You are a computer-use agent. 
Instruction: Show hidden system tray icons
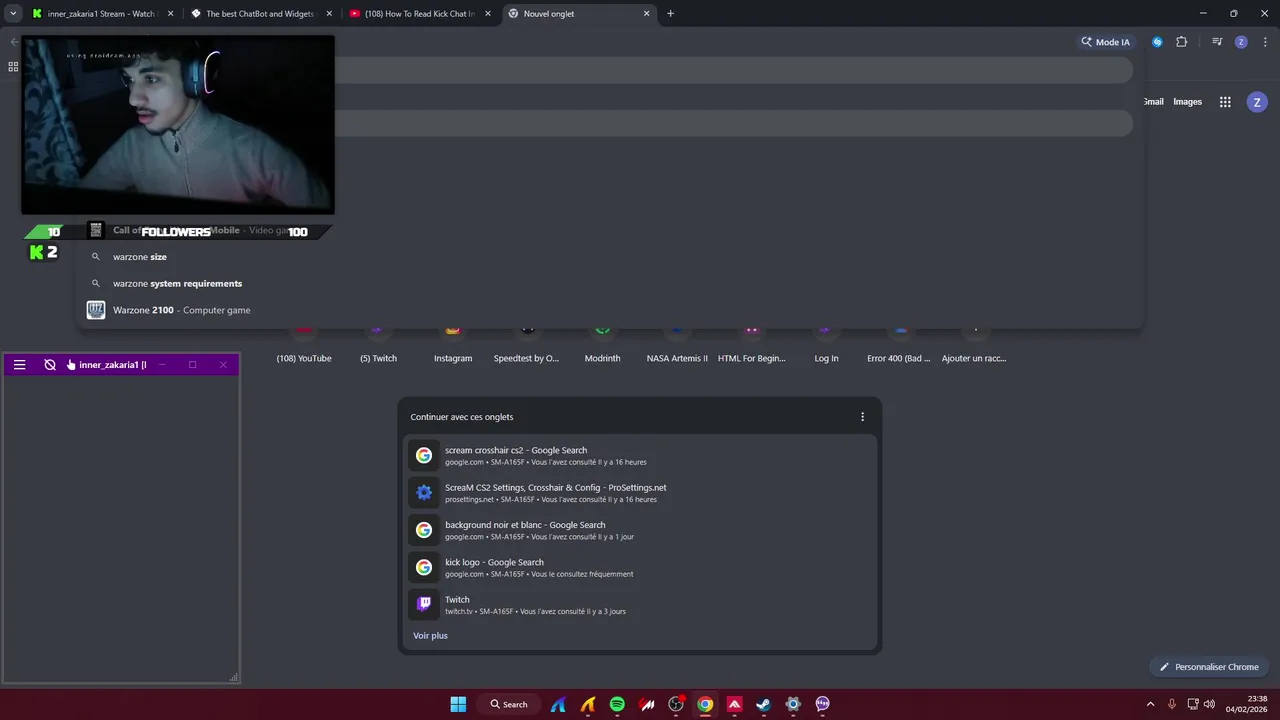tap(1150, 704)
